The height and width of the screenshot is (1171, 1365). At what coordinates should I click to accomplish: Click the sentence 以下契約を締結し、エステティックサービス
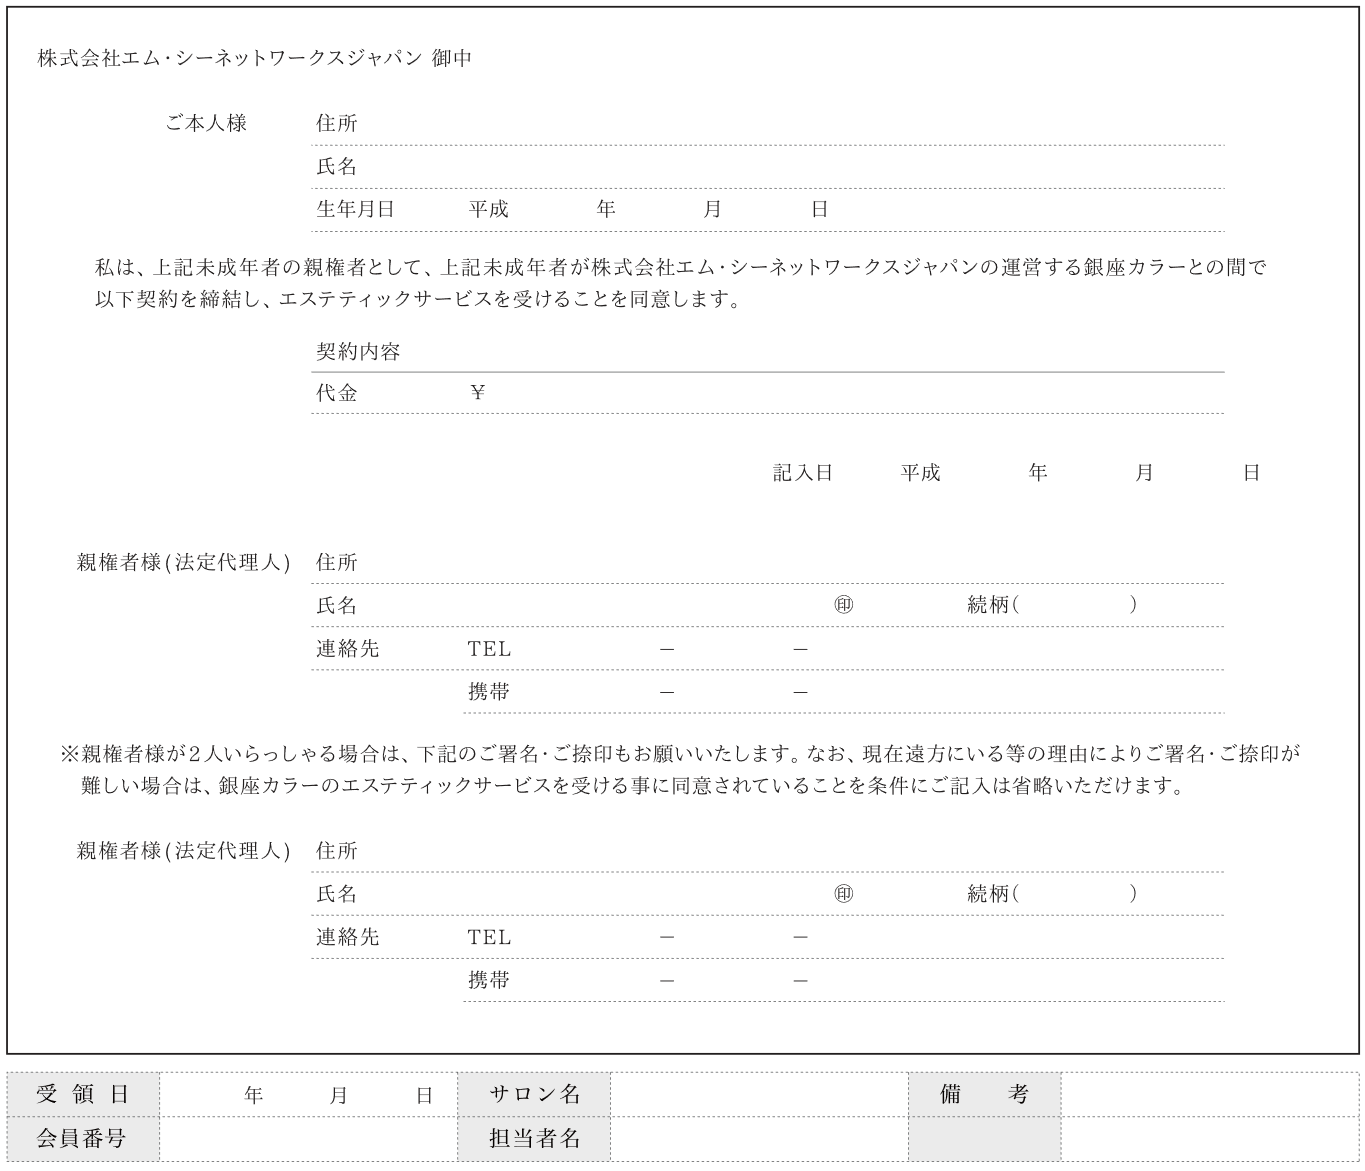(418, 299)
